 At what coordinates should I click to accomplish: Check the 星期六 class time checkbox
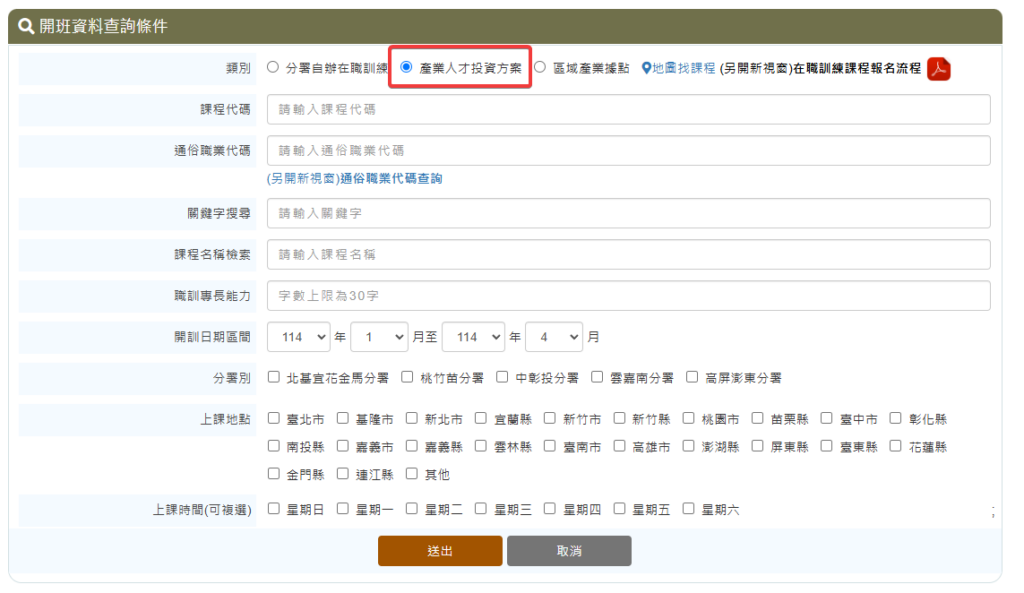(688, 508)
